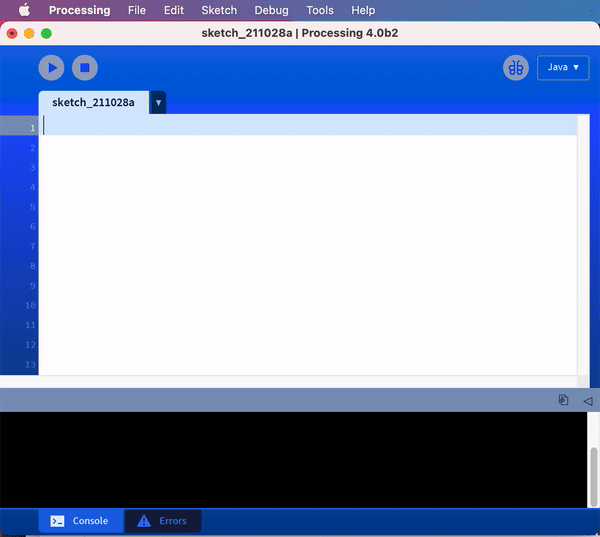Switch to the Errors tab

coord(163,521)
